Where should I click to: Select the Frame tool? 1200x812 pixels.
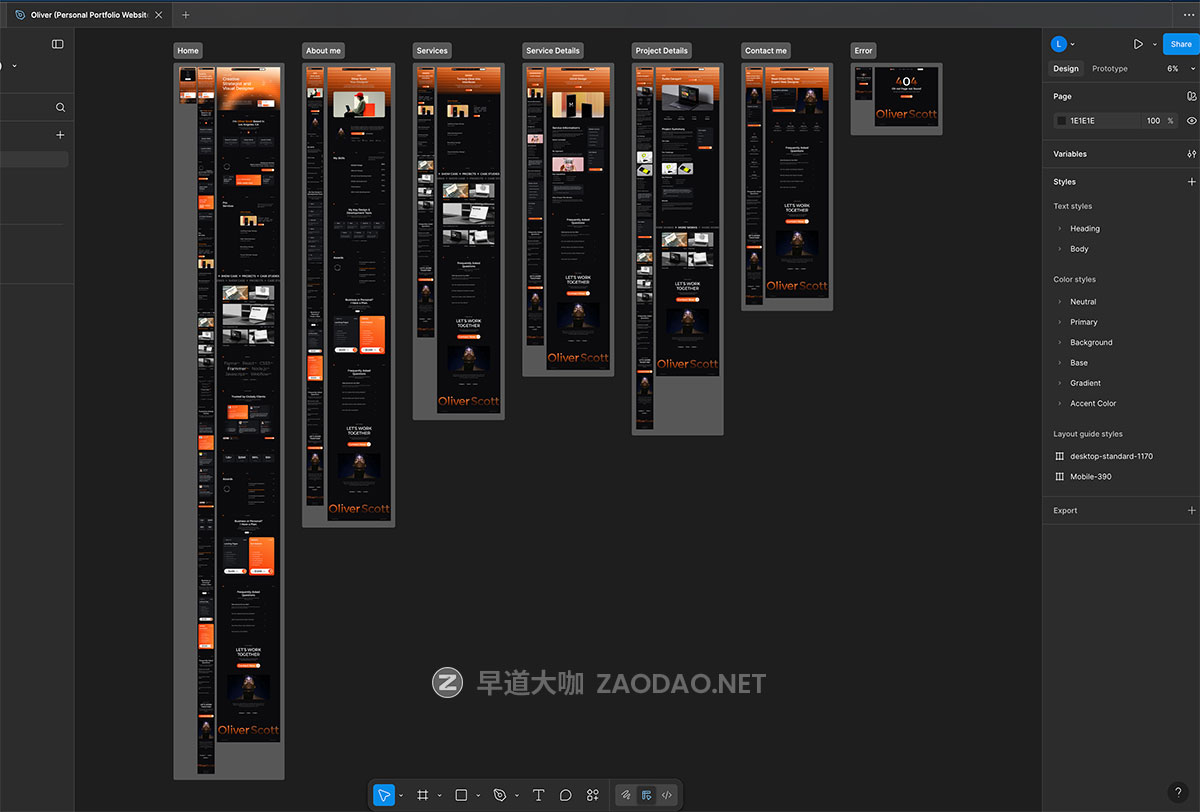423,795
